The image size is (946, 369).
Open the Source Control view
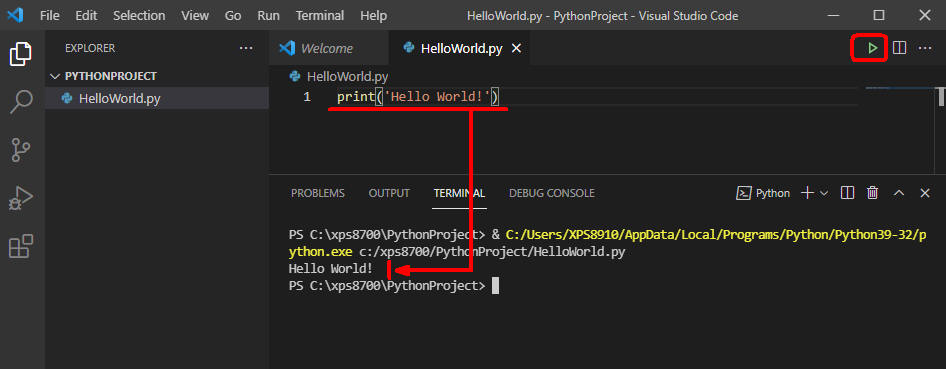[x=21, y=150]
